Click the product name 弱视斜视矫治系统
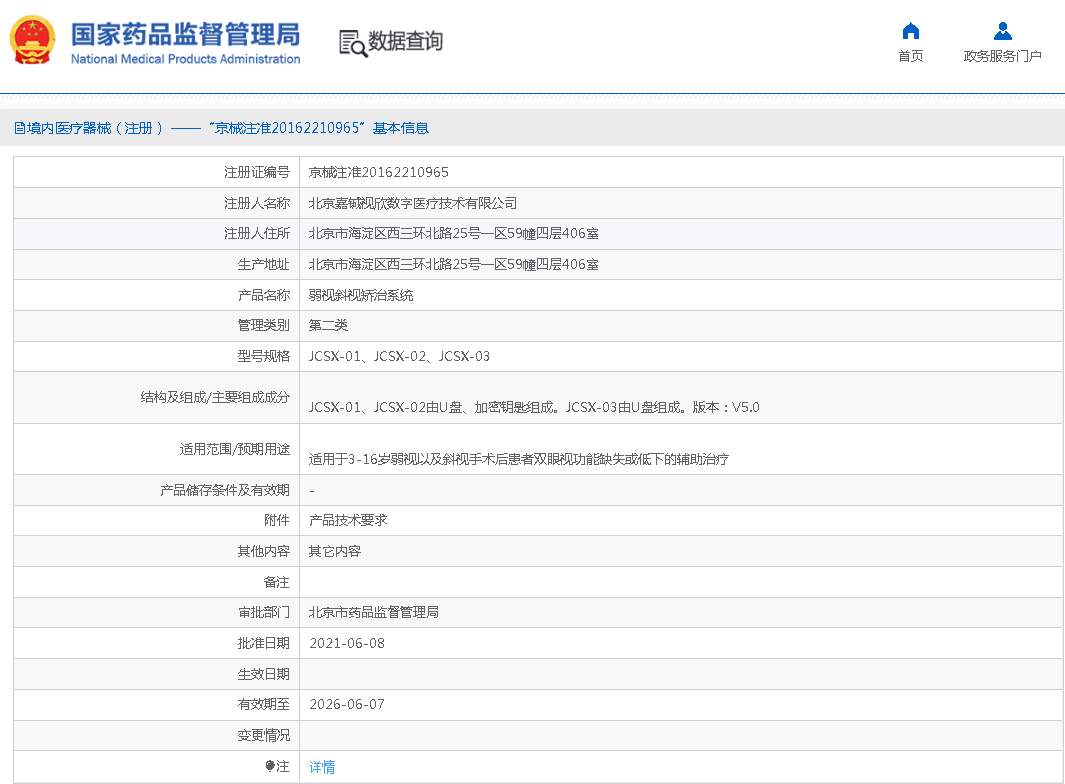Screen dimensions: 1065x784 [x=360, y=295]
